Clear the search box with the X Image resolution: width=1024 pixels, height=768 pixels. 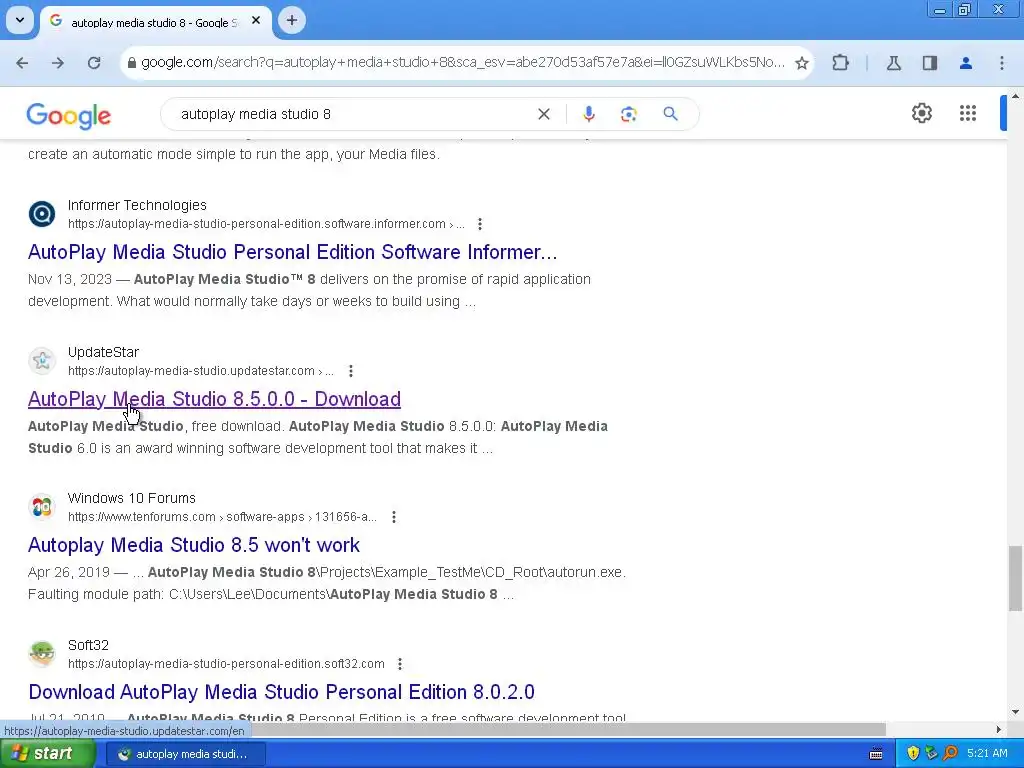pyautogui.click(x=543, y=114)
